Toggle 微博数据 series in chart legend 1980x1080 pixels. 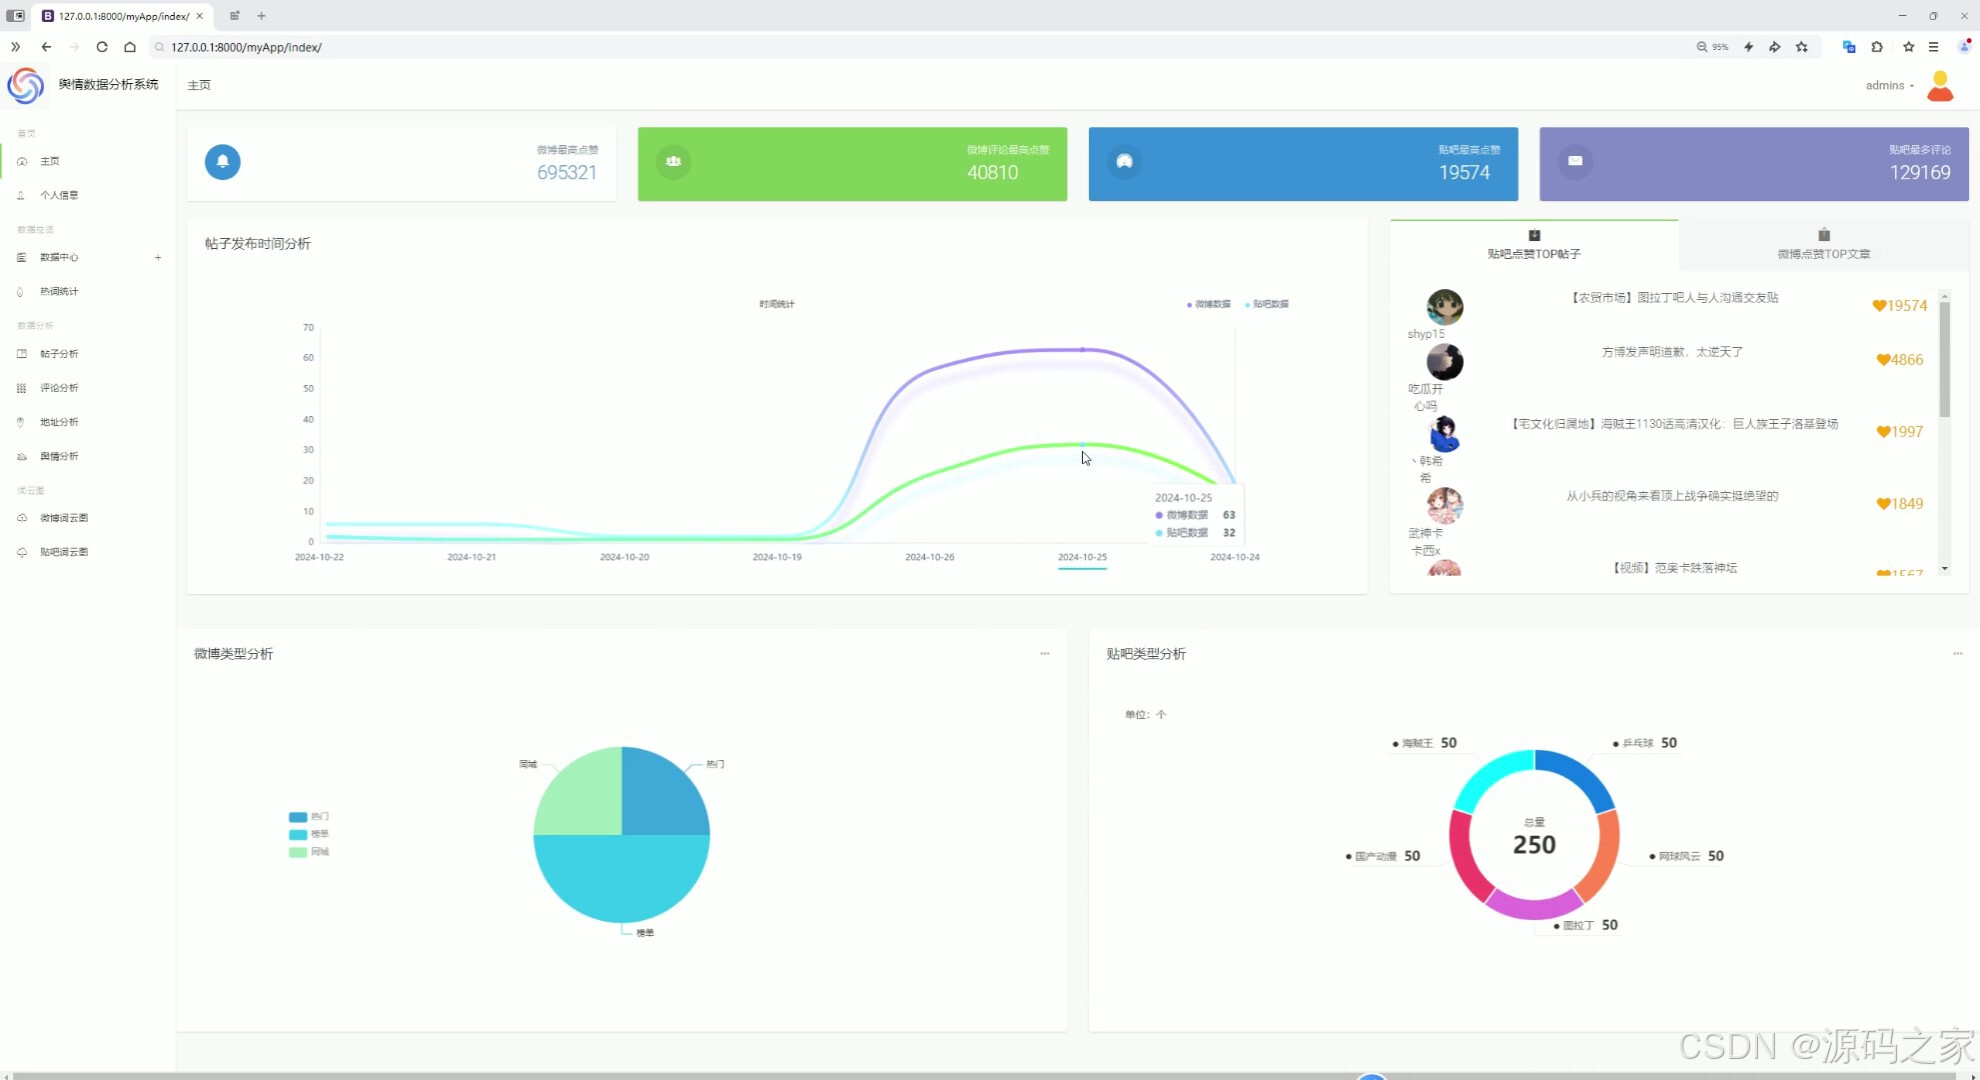pyautogui.click(x=1210, y=304)
